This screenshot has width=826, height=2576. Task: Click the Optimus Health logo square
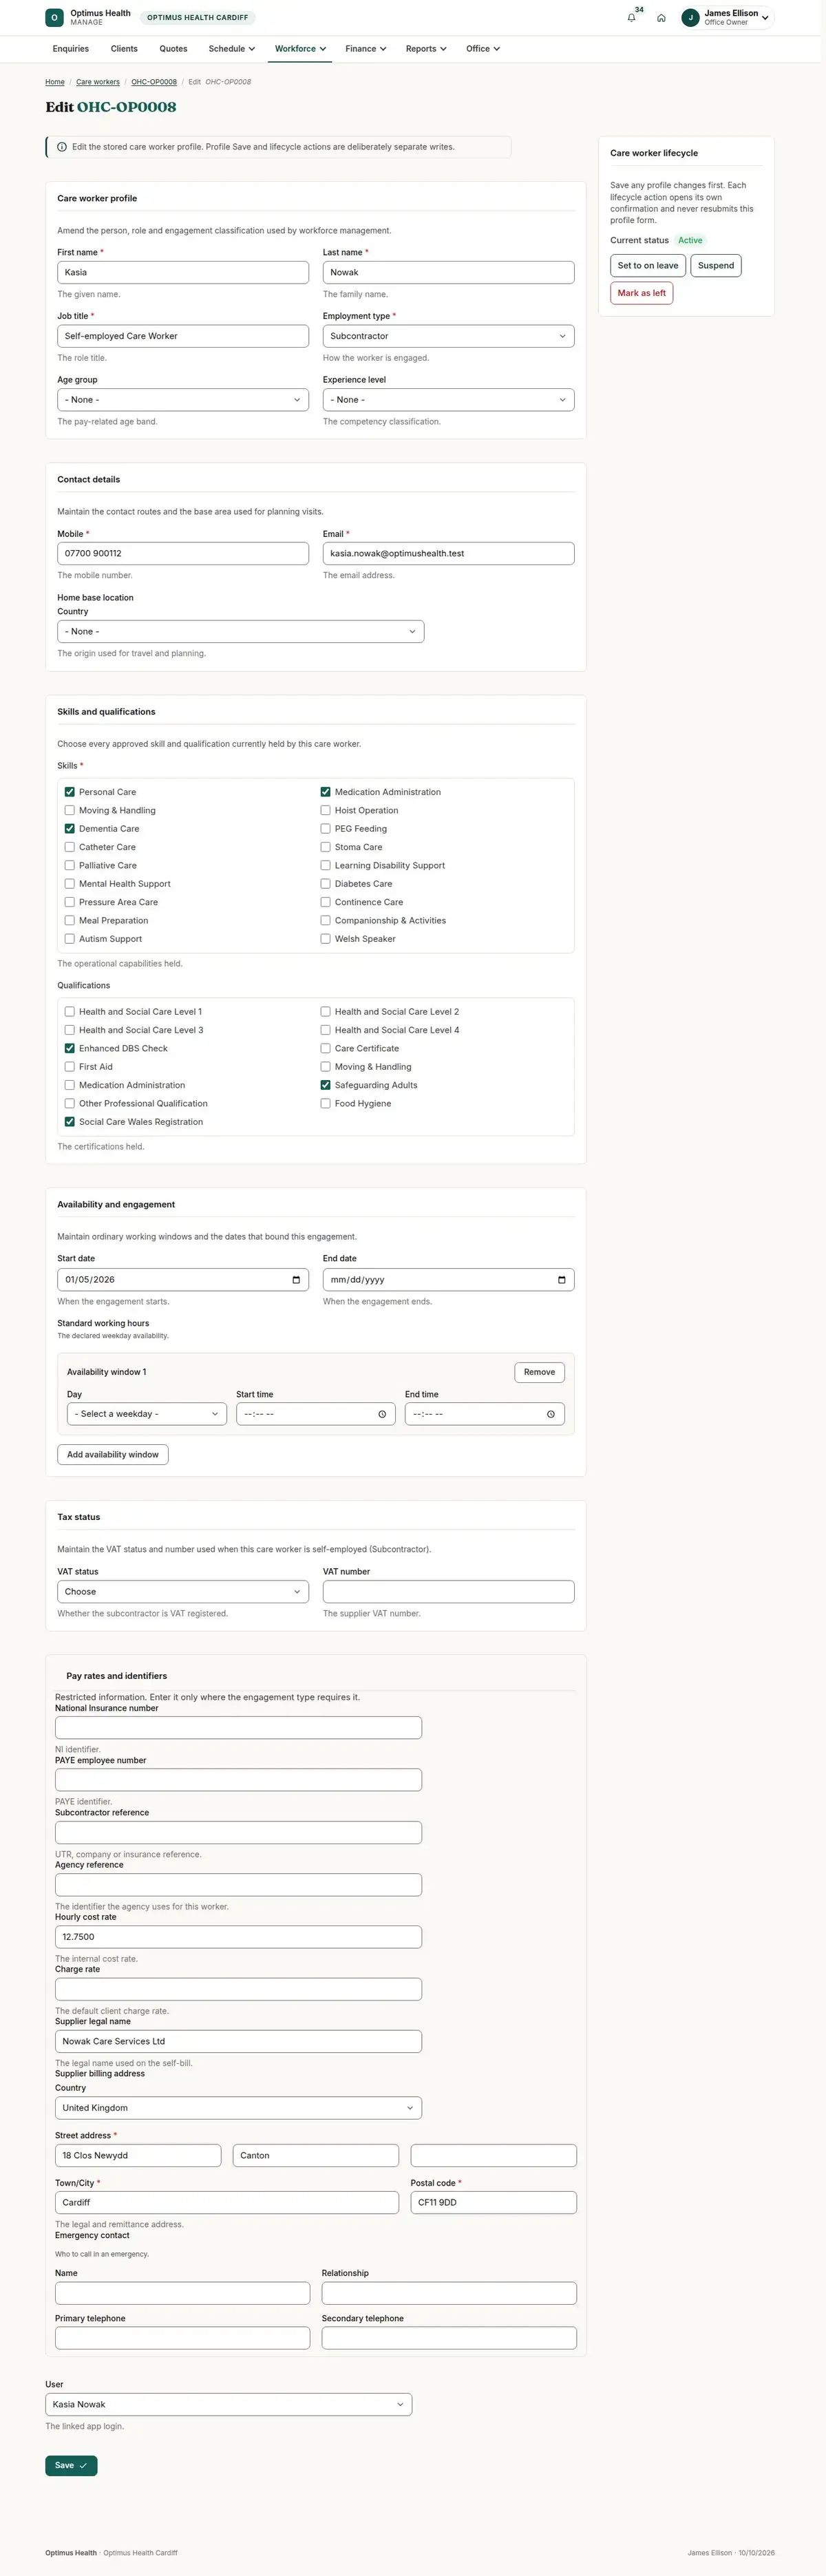pyautogui.click(x=55, y=18)
